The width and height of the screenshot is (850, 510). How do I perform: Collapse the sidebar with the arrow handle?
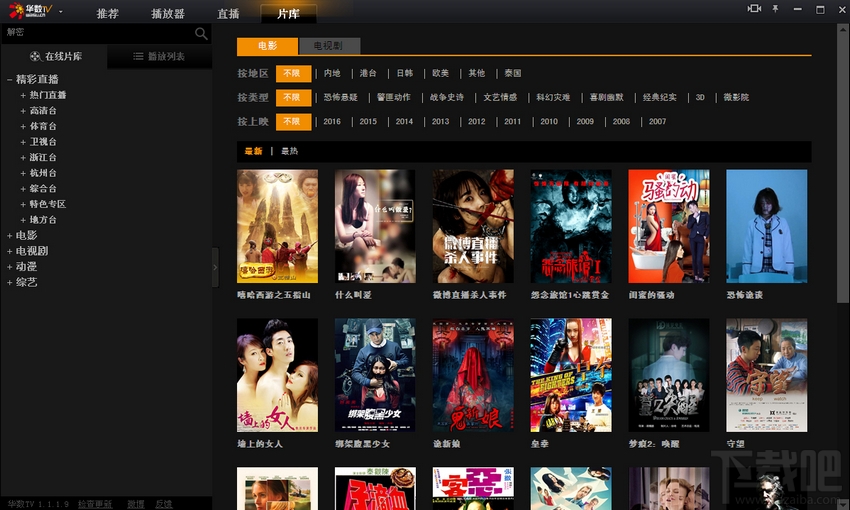tap(215, 267)
